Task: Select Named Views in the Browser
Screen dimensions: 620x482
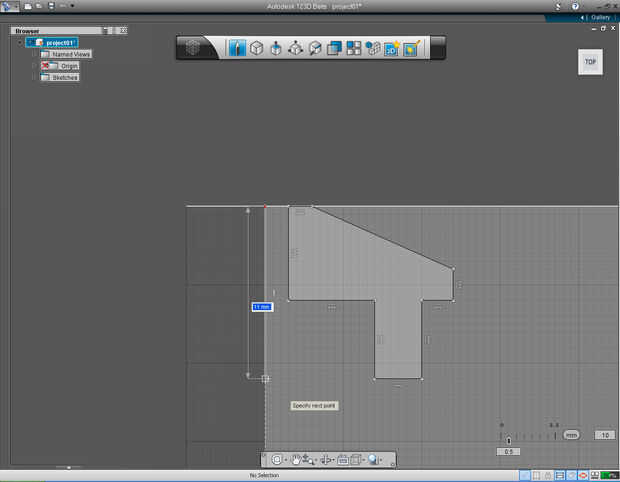Action: [x=70, y=54]
